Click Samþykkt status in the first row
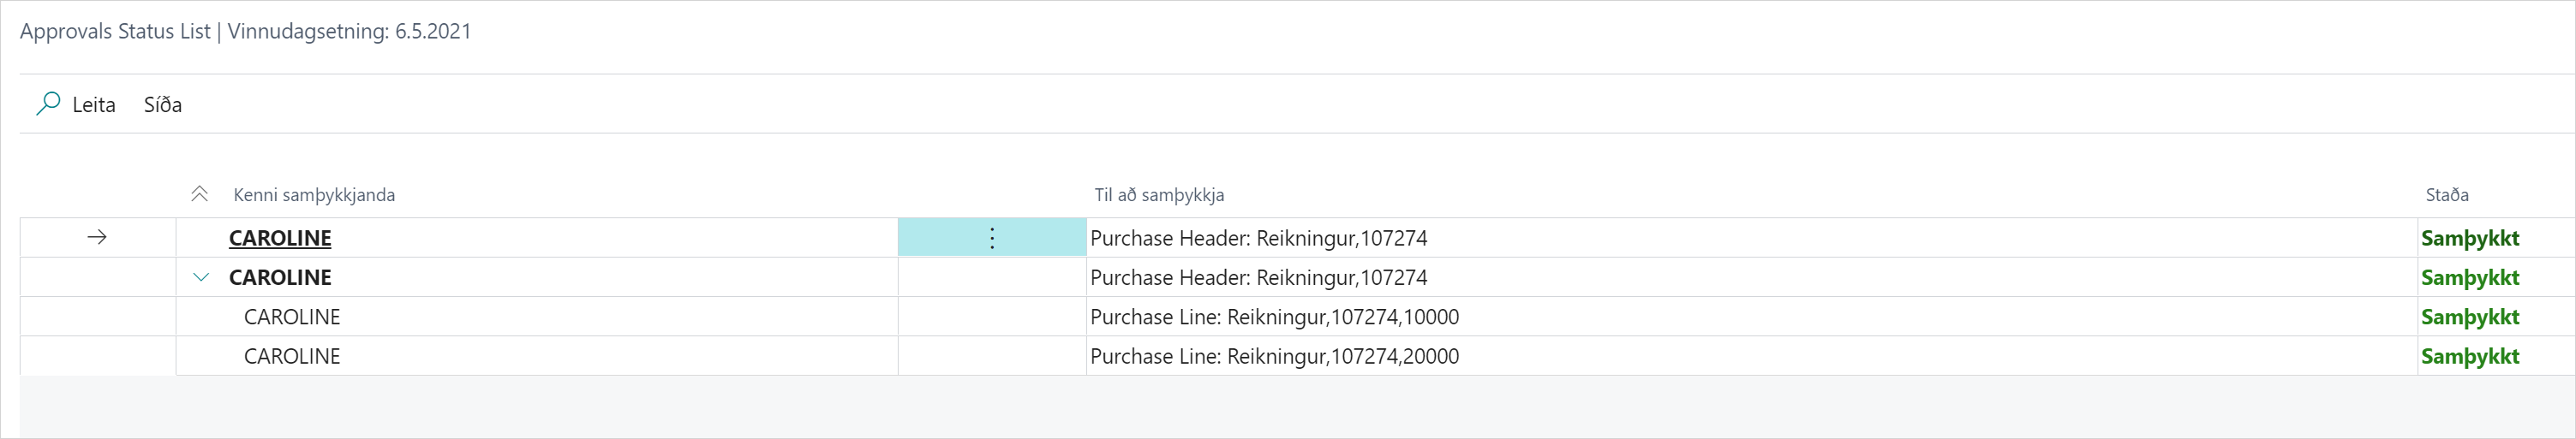Screen dimensions: 2576x439 [2470, 238]
